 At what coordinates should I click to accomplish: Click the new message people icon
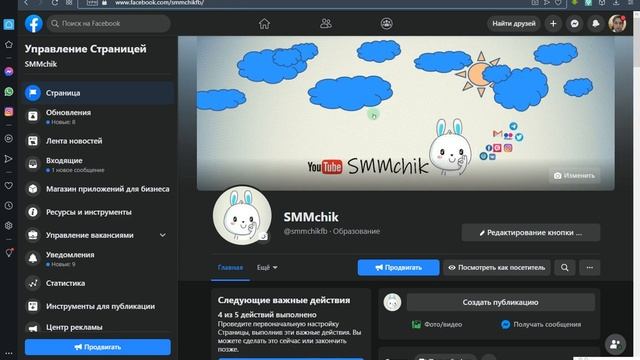point(615,344)
